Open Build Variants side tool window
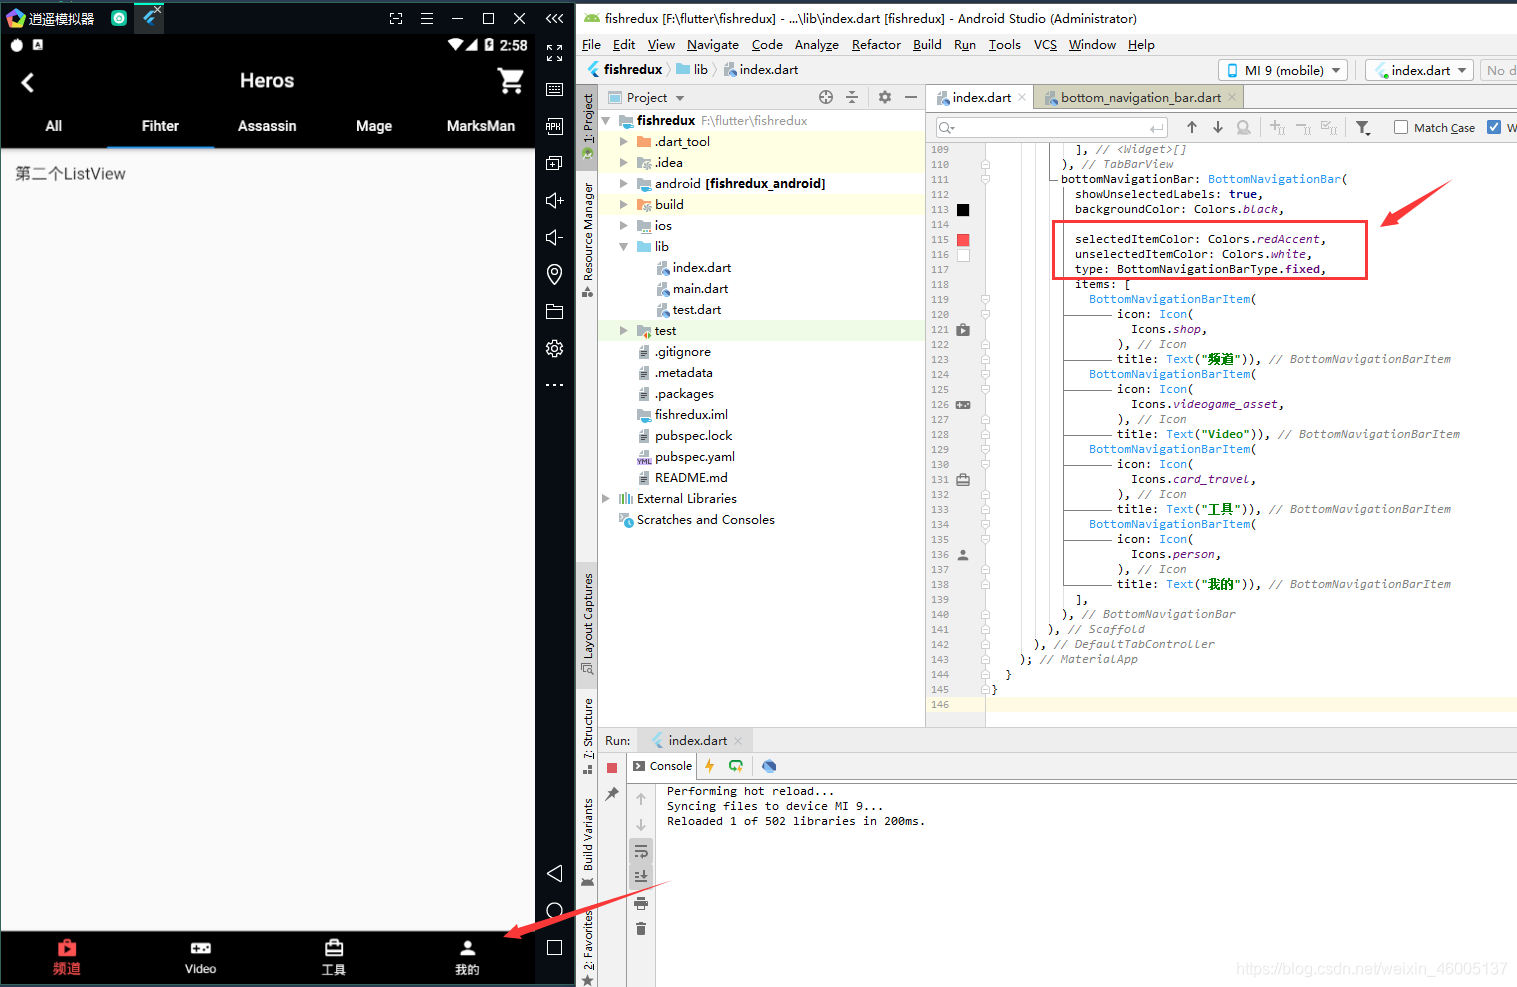 [x=587, y=842]
